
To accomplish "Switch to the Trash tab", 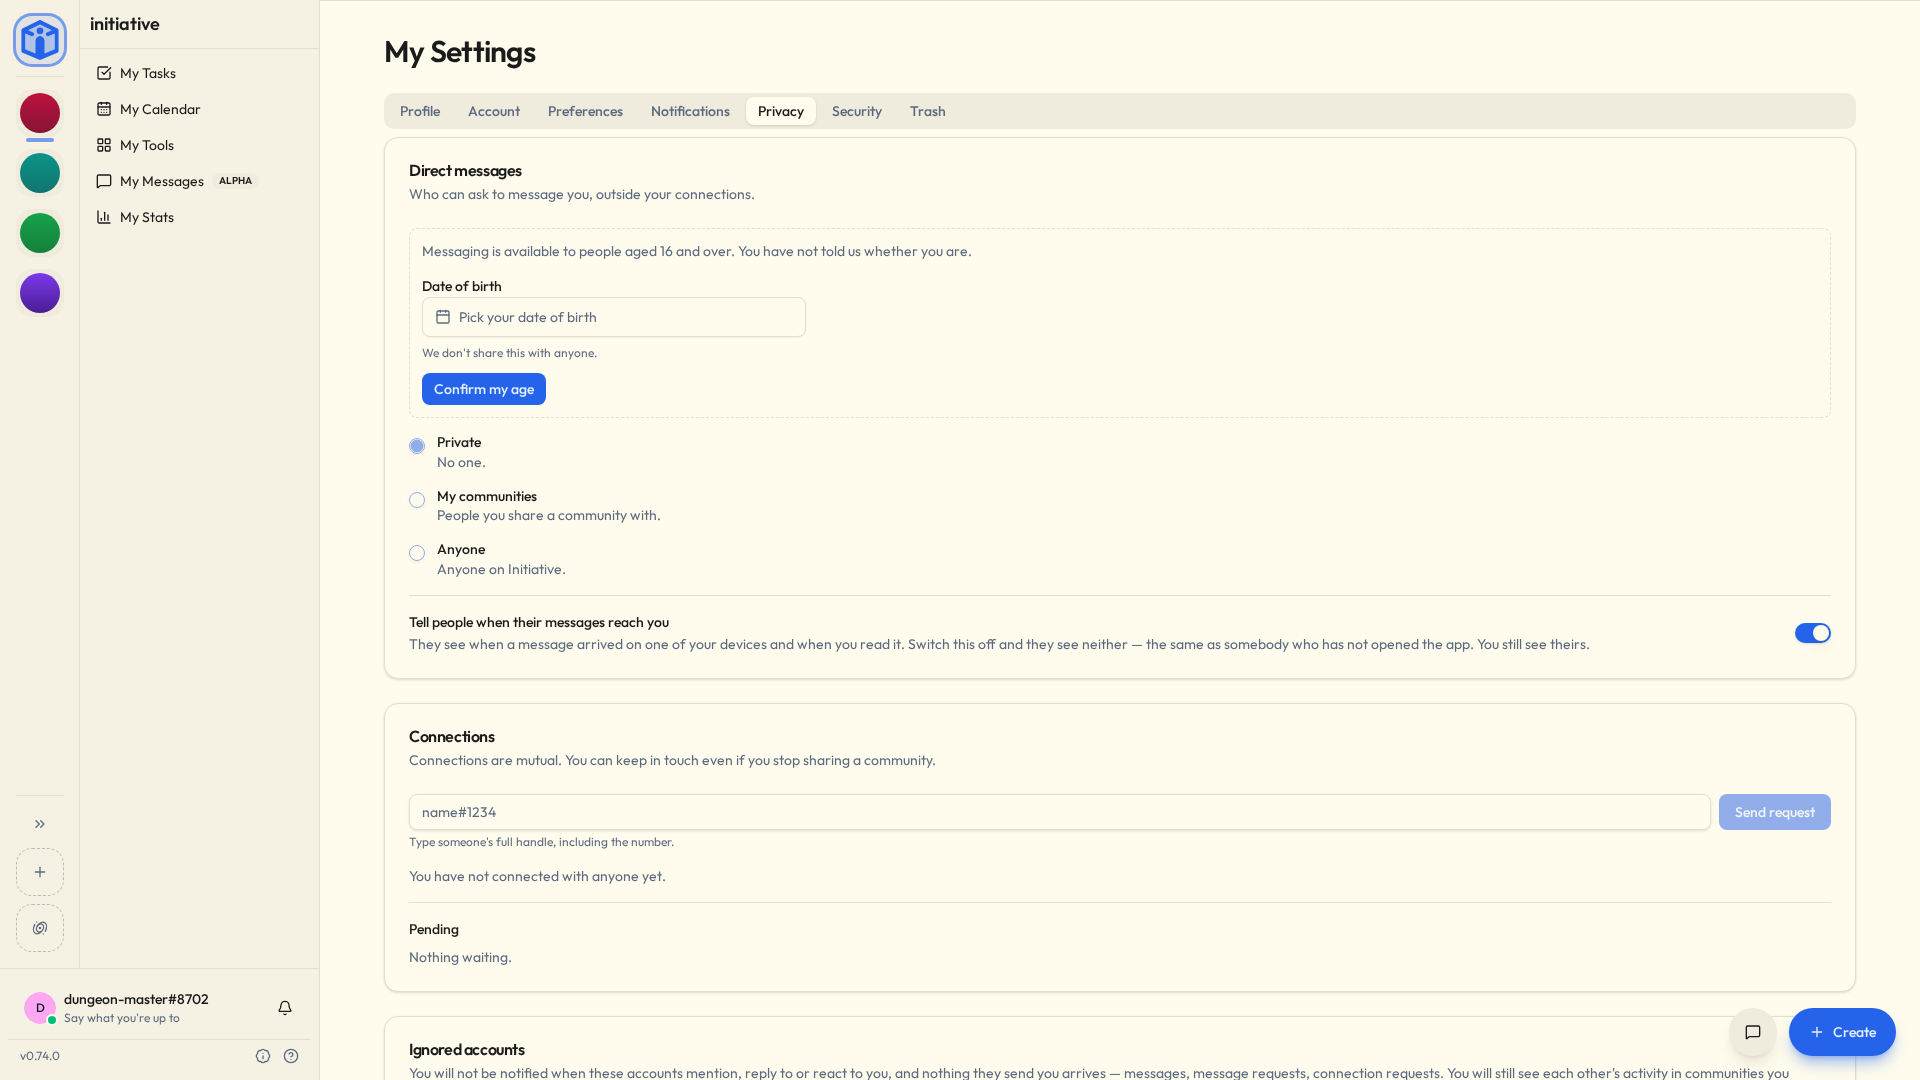I will [928, 111].
